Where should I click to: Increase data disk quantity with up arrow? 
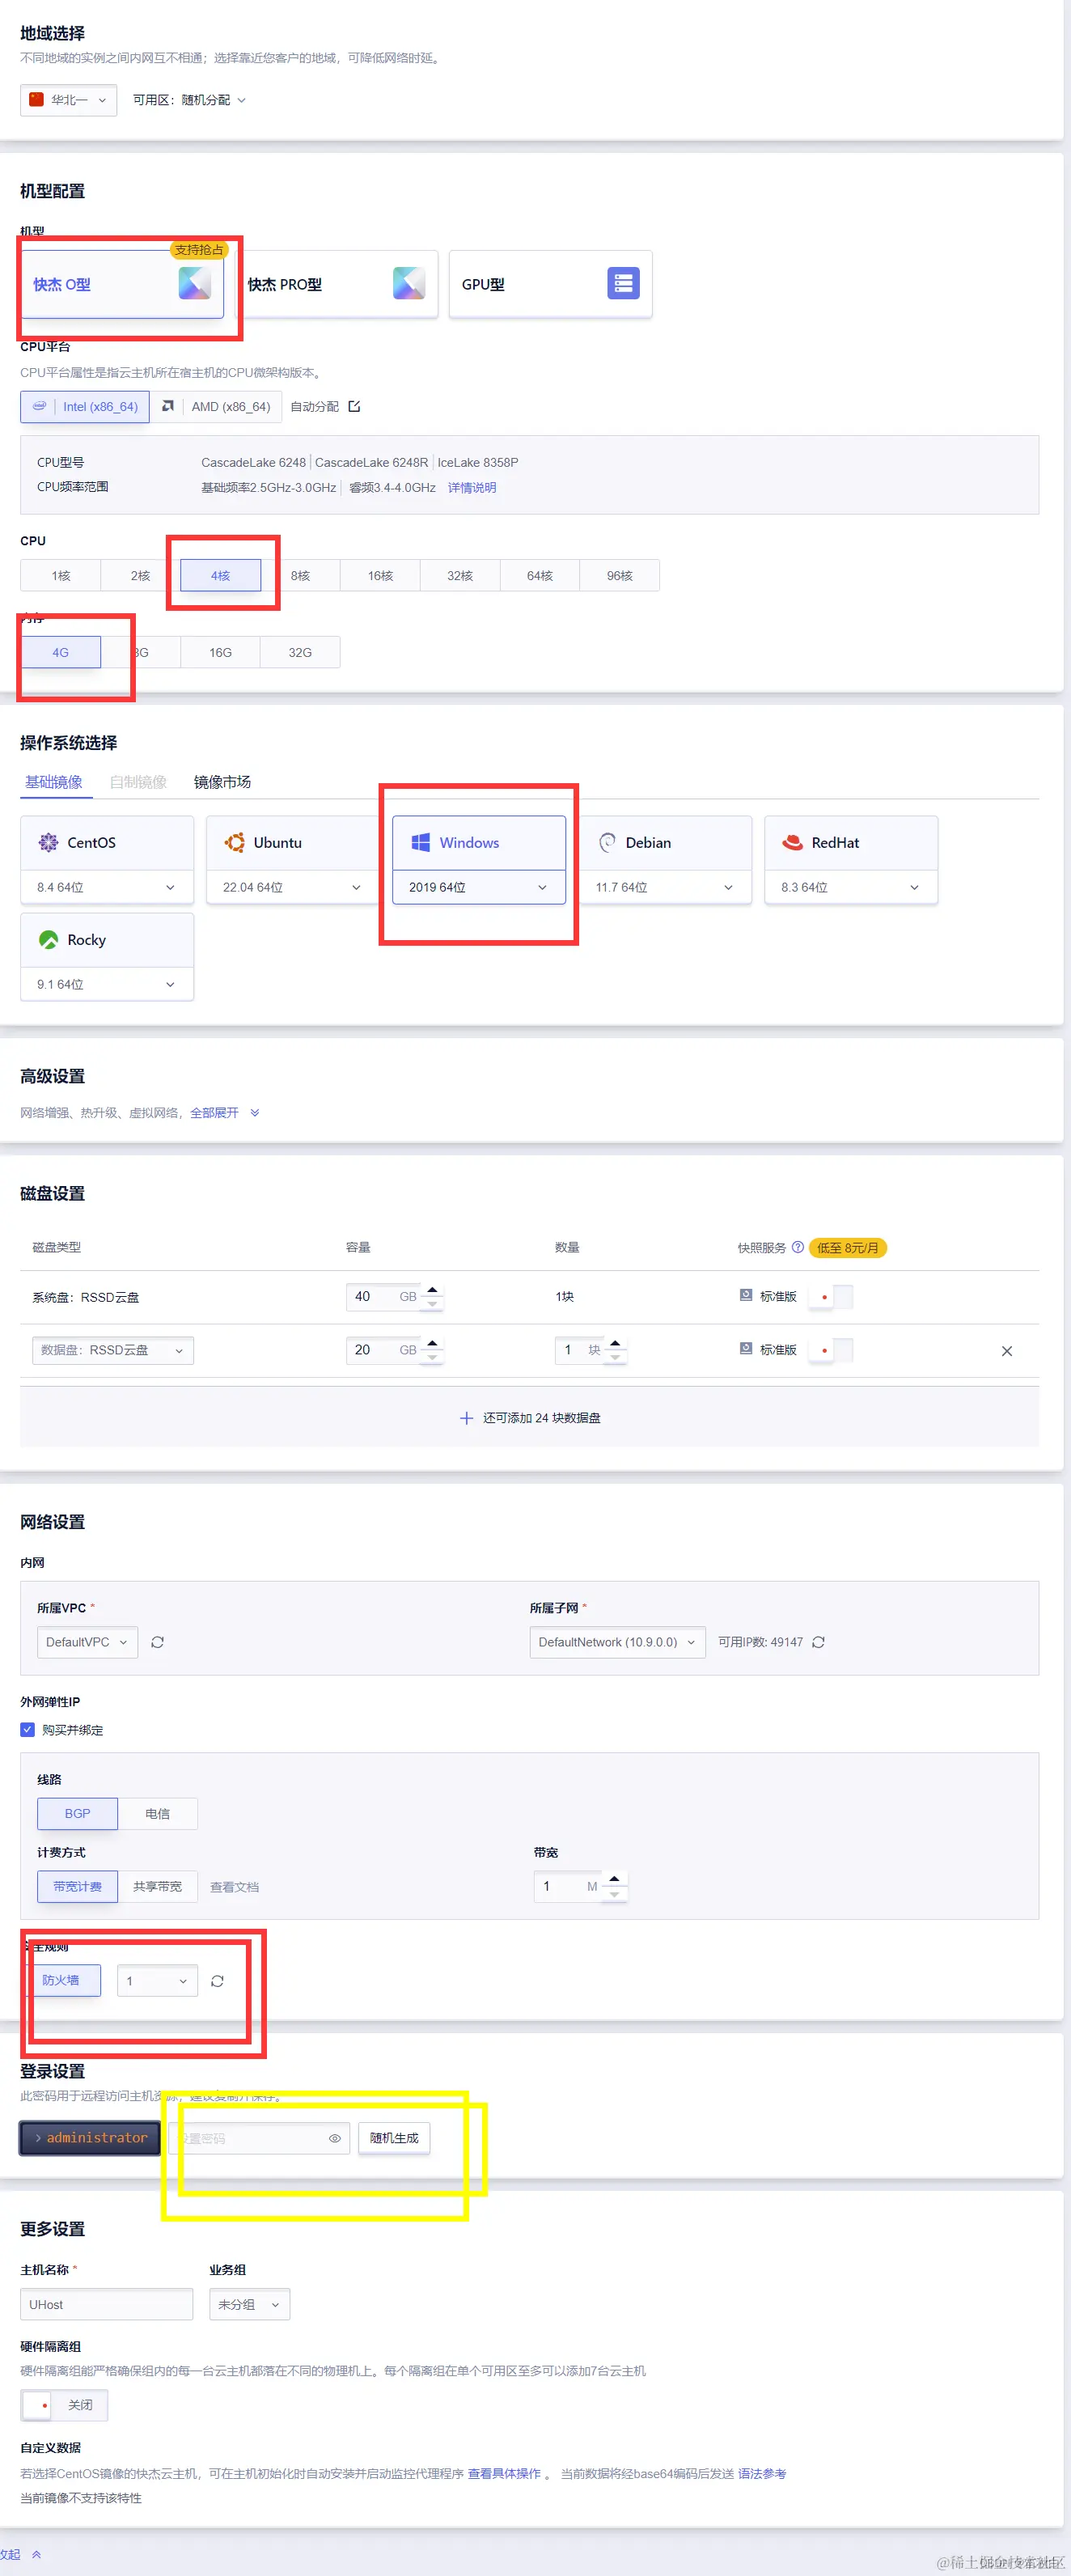pos(615,1343)
